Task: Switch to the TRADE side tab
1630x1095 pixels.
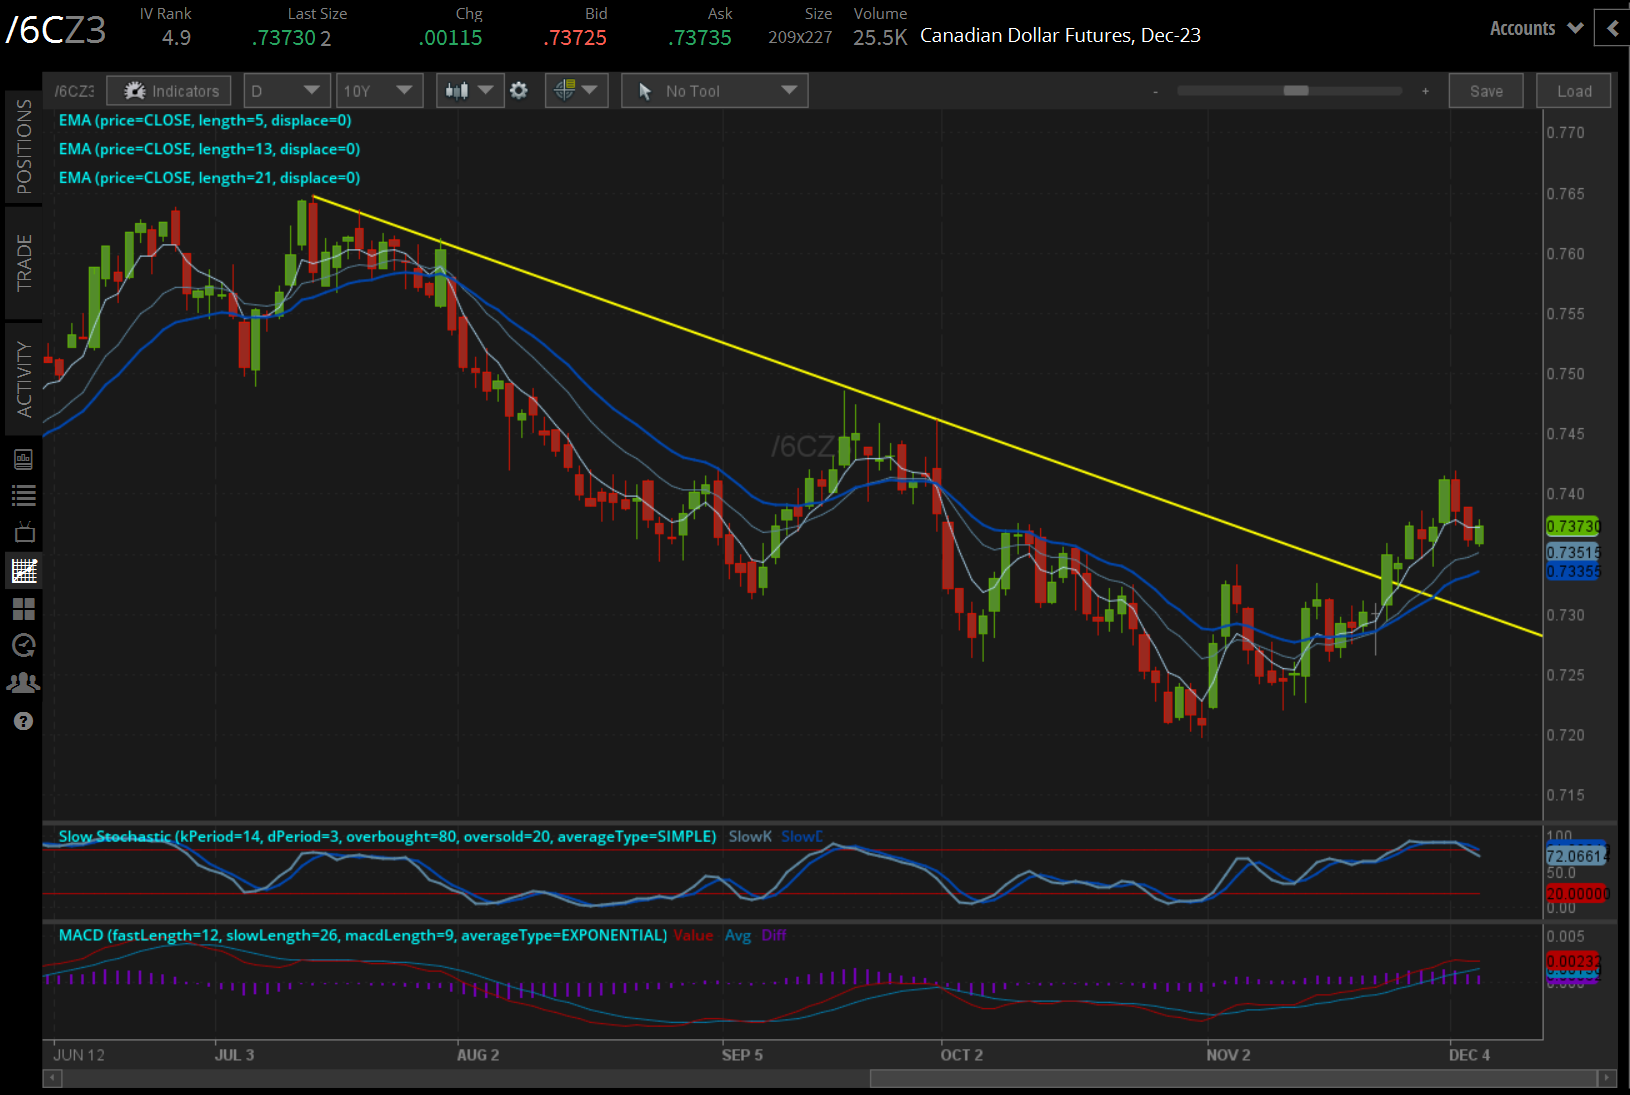Action: coord(24,263)
